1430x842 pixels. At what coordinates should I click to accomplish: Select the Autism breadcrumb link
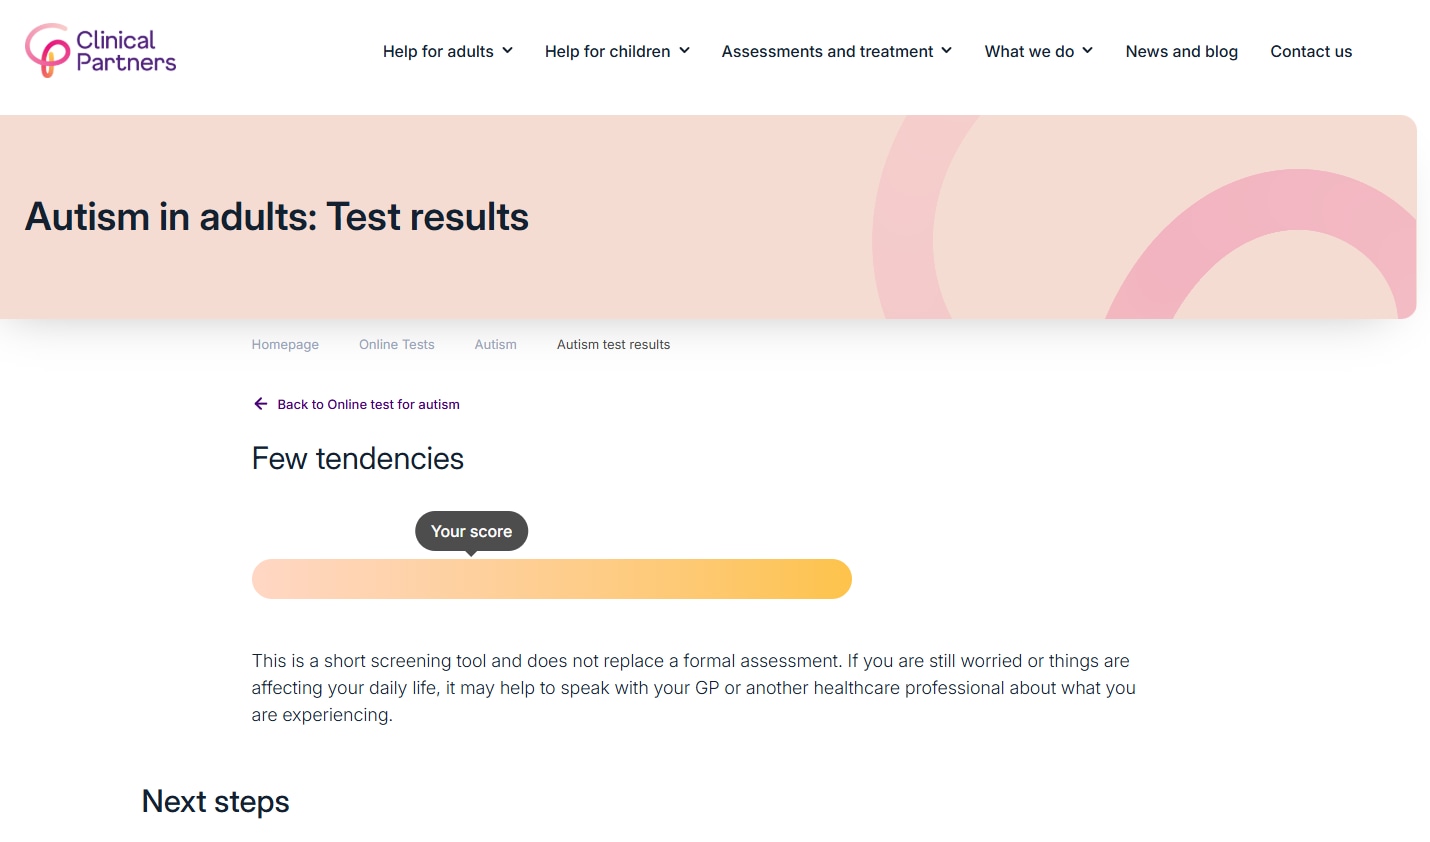(496, 345)
